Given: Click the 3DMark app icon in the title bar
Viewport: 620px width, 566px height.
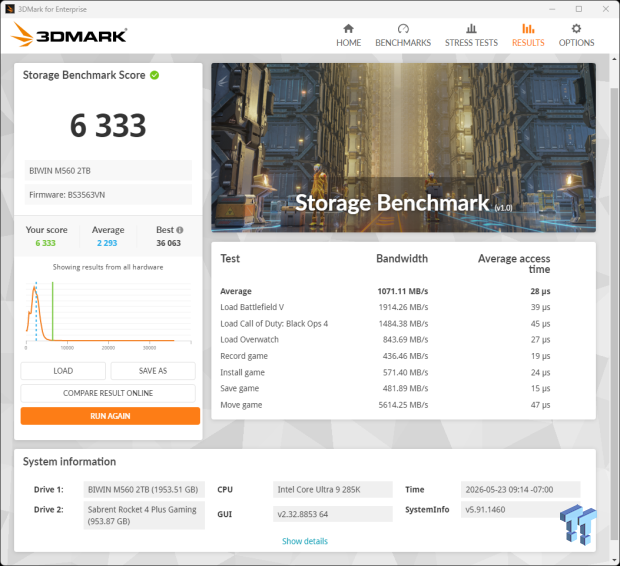Looking at the screenshot, I should pos(10,9).
